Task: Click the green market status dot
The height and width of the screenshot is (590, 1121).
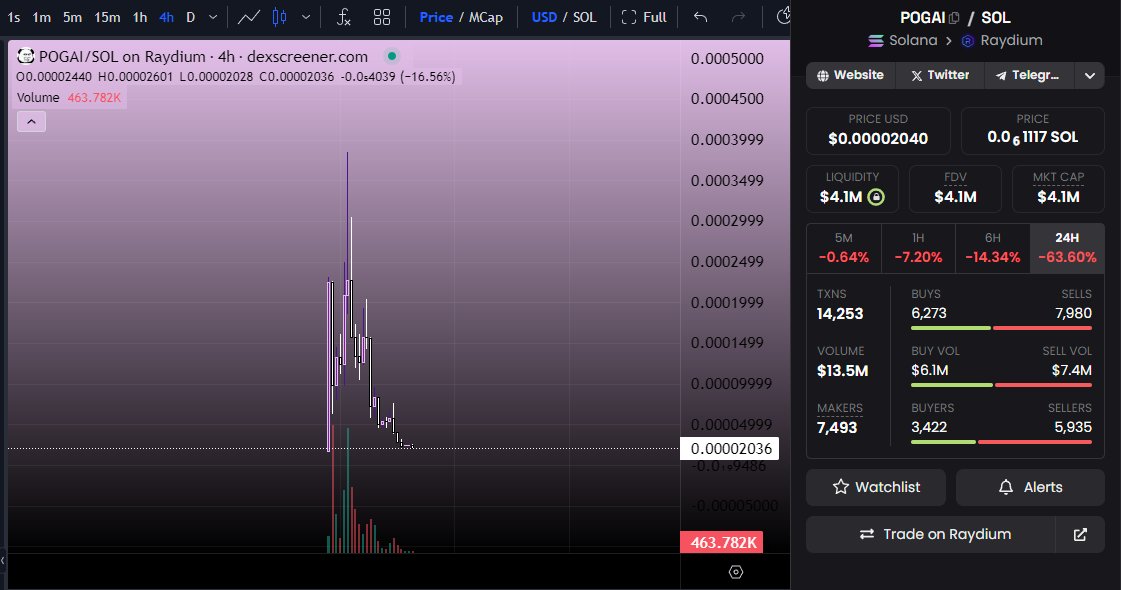Action: tap(392, 56)
